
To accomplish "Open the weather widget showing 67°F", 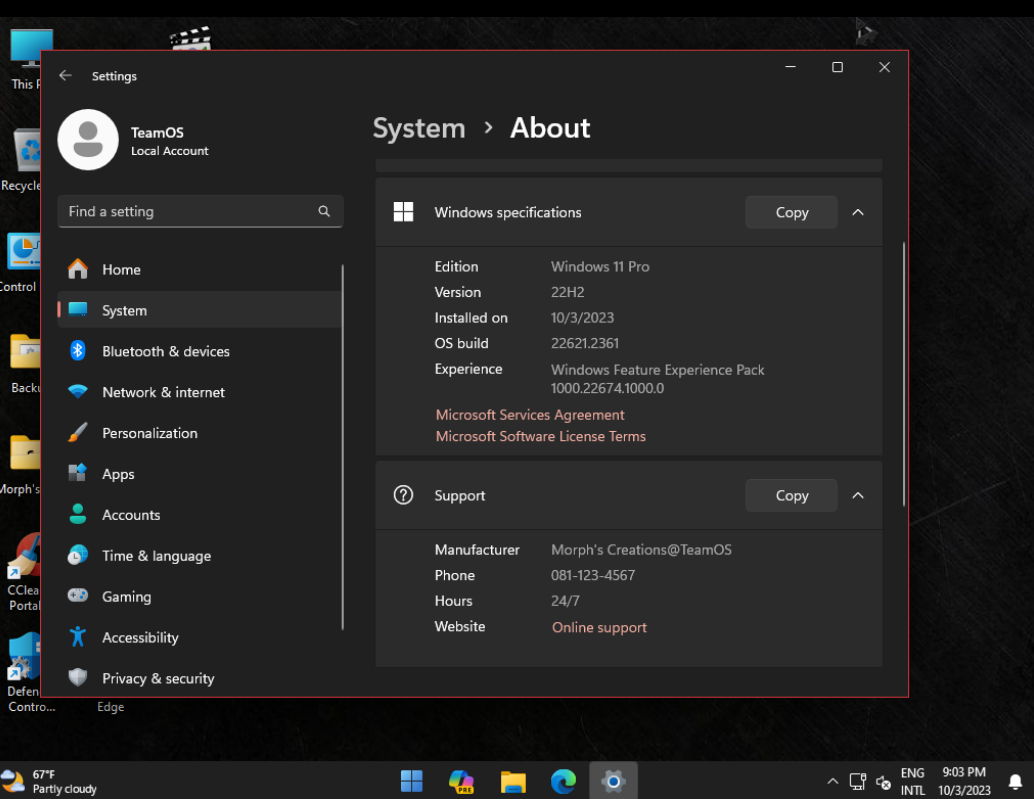I will pyautogui.click(x=49, y=781).
